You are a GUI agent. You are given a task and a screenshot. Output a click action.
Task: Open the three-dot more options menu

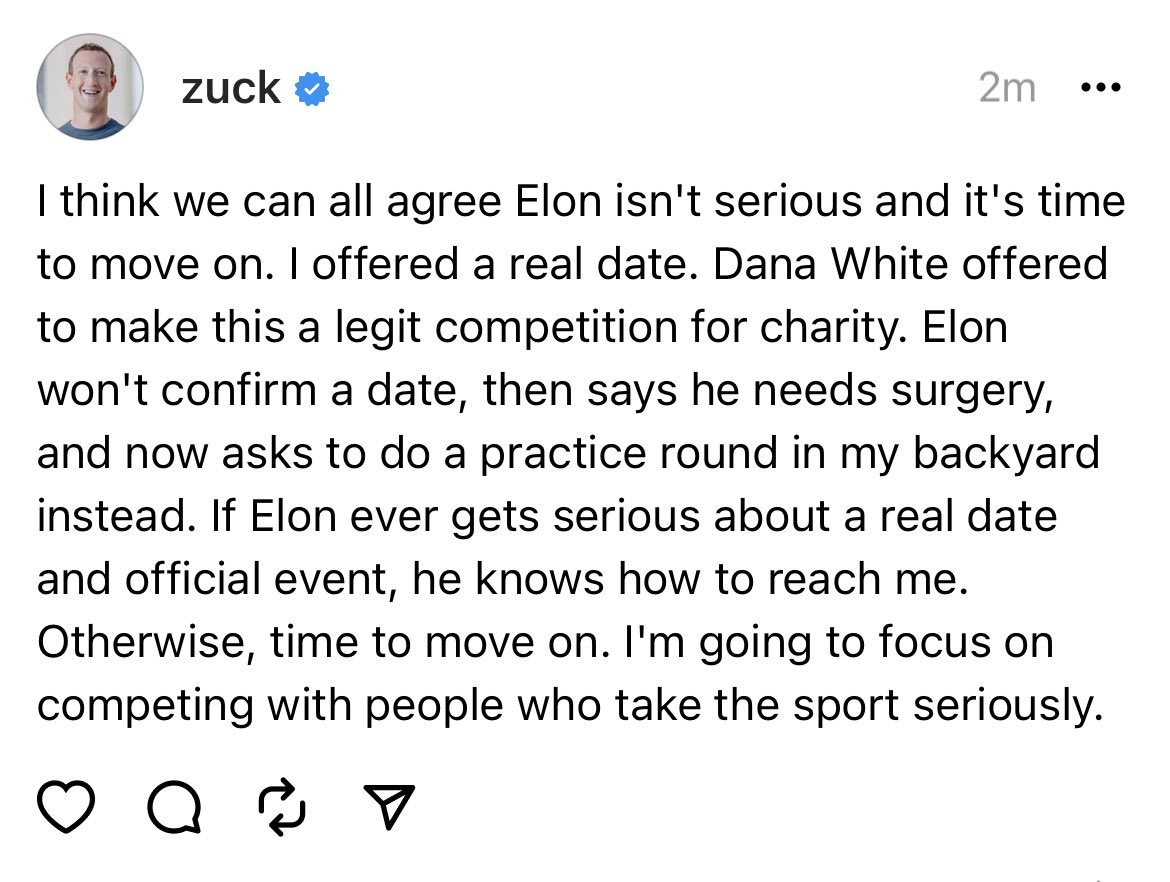(x=1102, y=88)
